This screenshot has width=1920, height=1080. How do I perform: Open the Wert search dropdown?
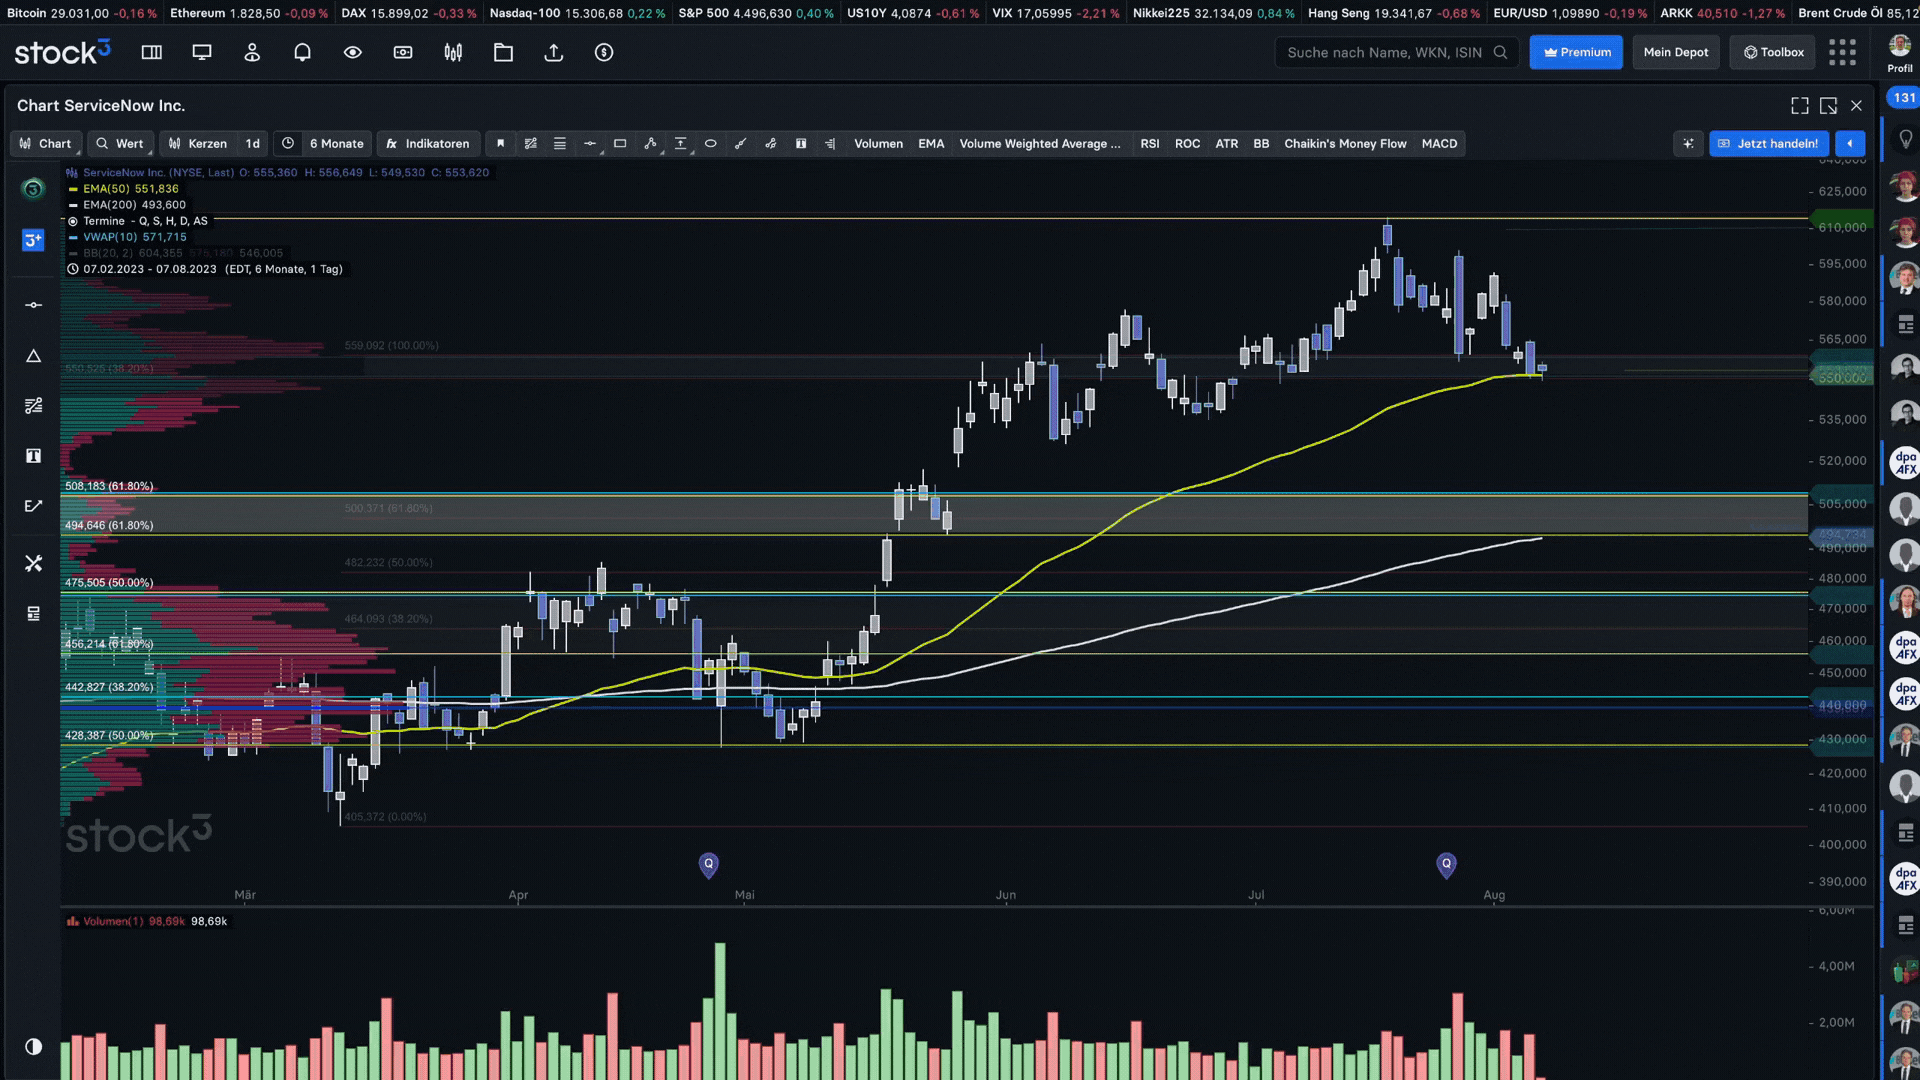[120, 143]
